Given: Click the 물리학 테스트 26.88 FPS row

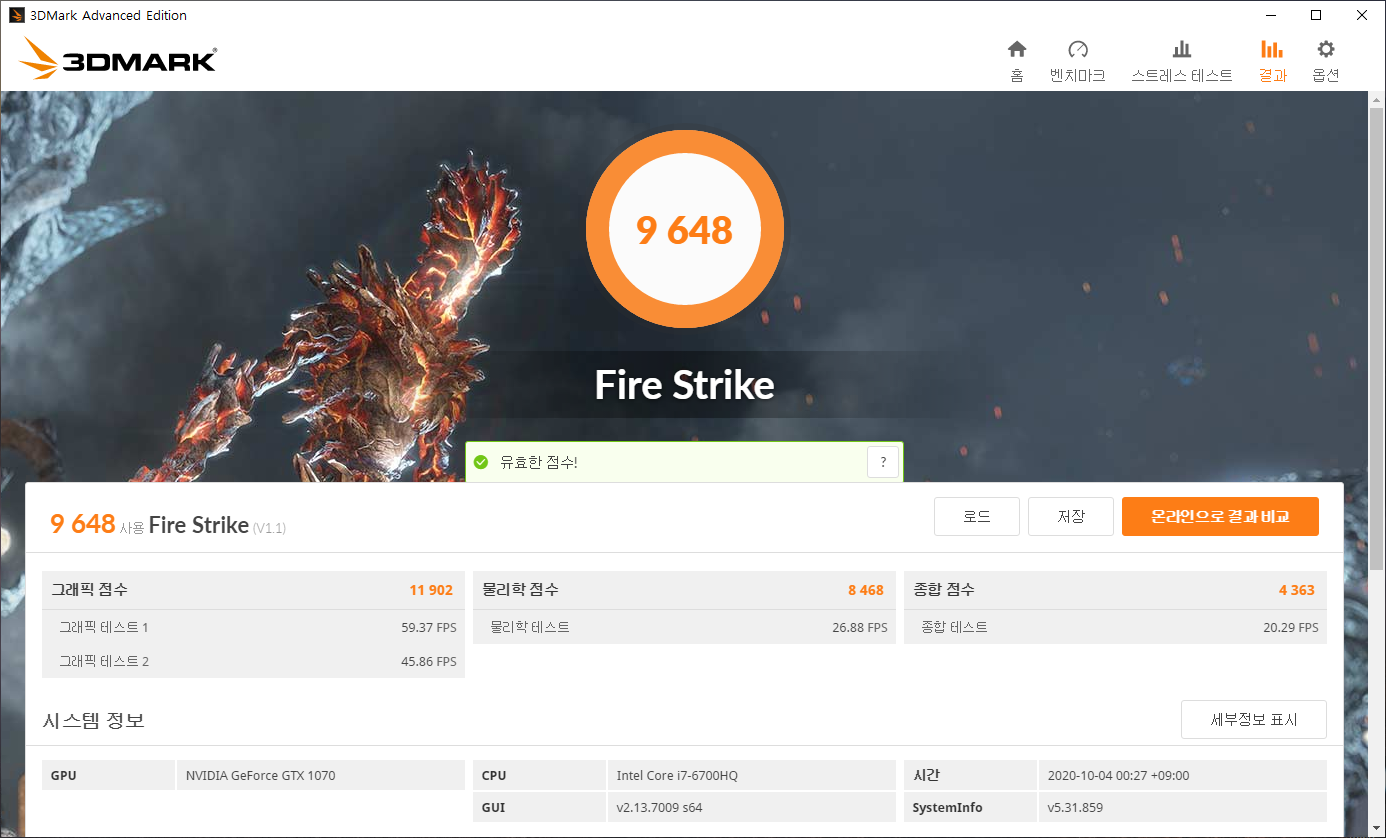Looking at the screenshot, I should [x=685, y=627].
